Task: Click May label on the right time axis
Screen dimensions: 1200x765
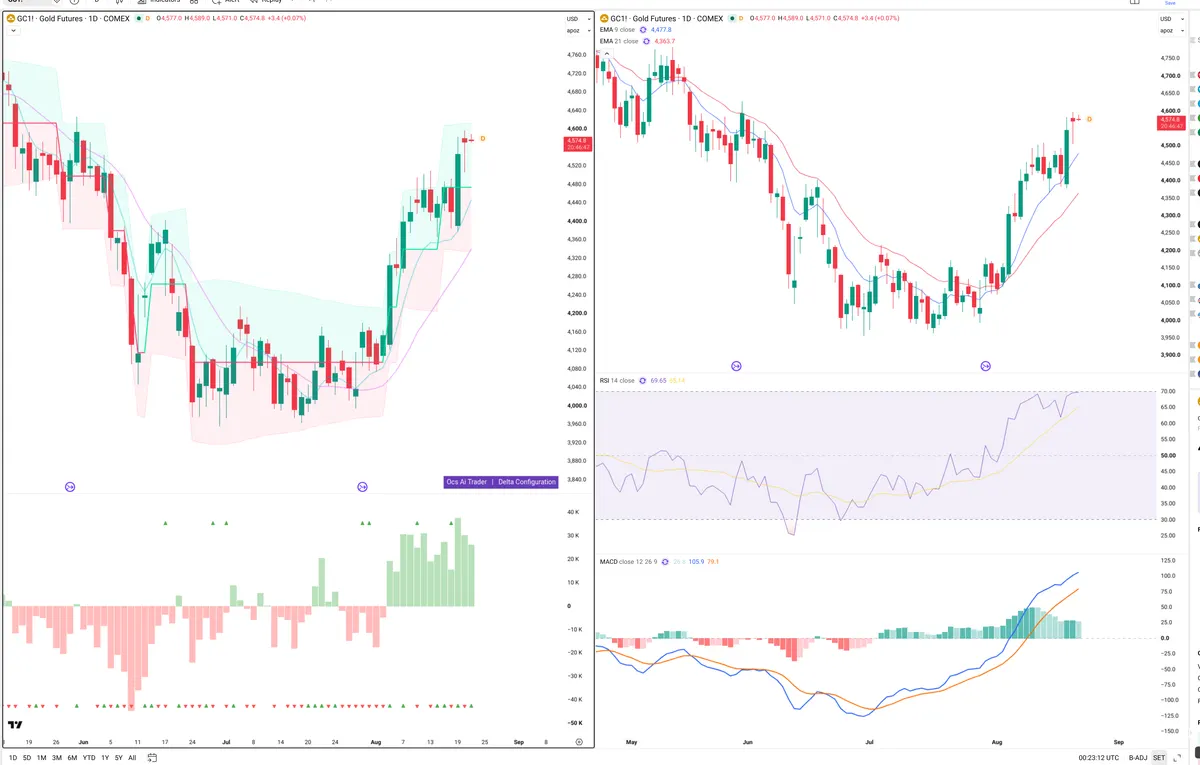Action: click(x=631, y=743)
